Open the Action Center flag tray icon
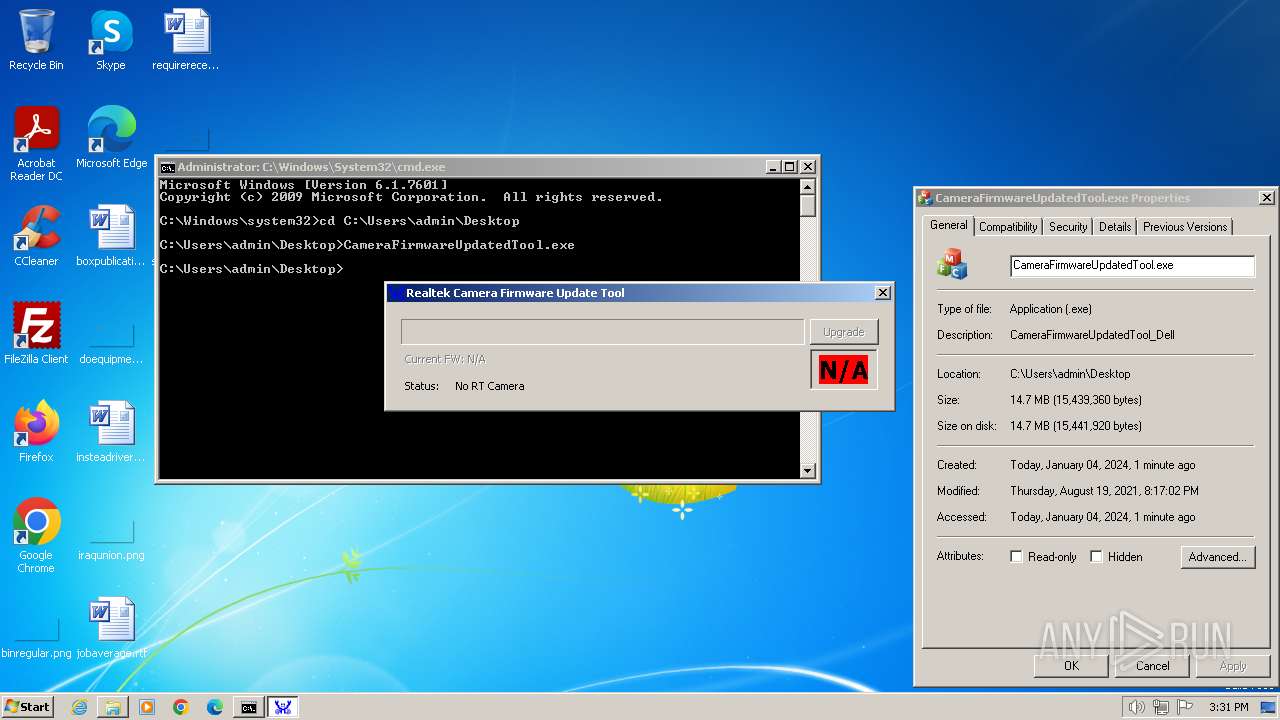 [1183, 707]
